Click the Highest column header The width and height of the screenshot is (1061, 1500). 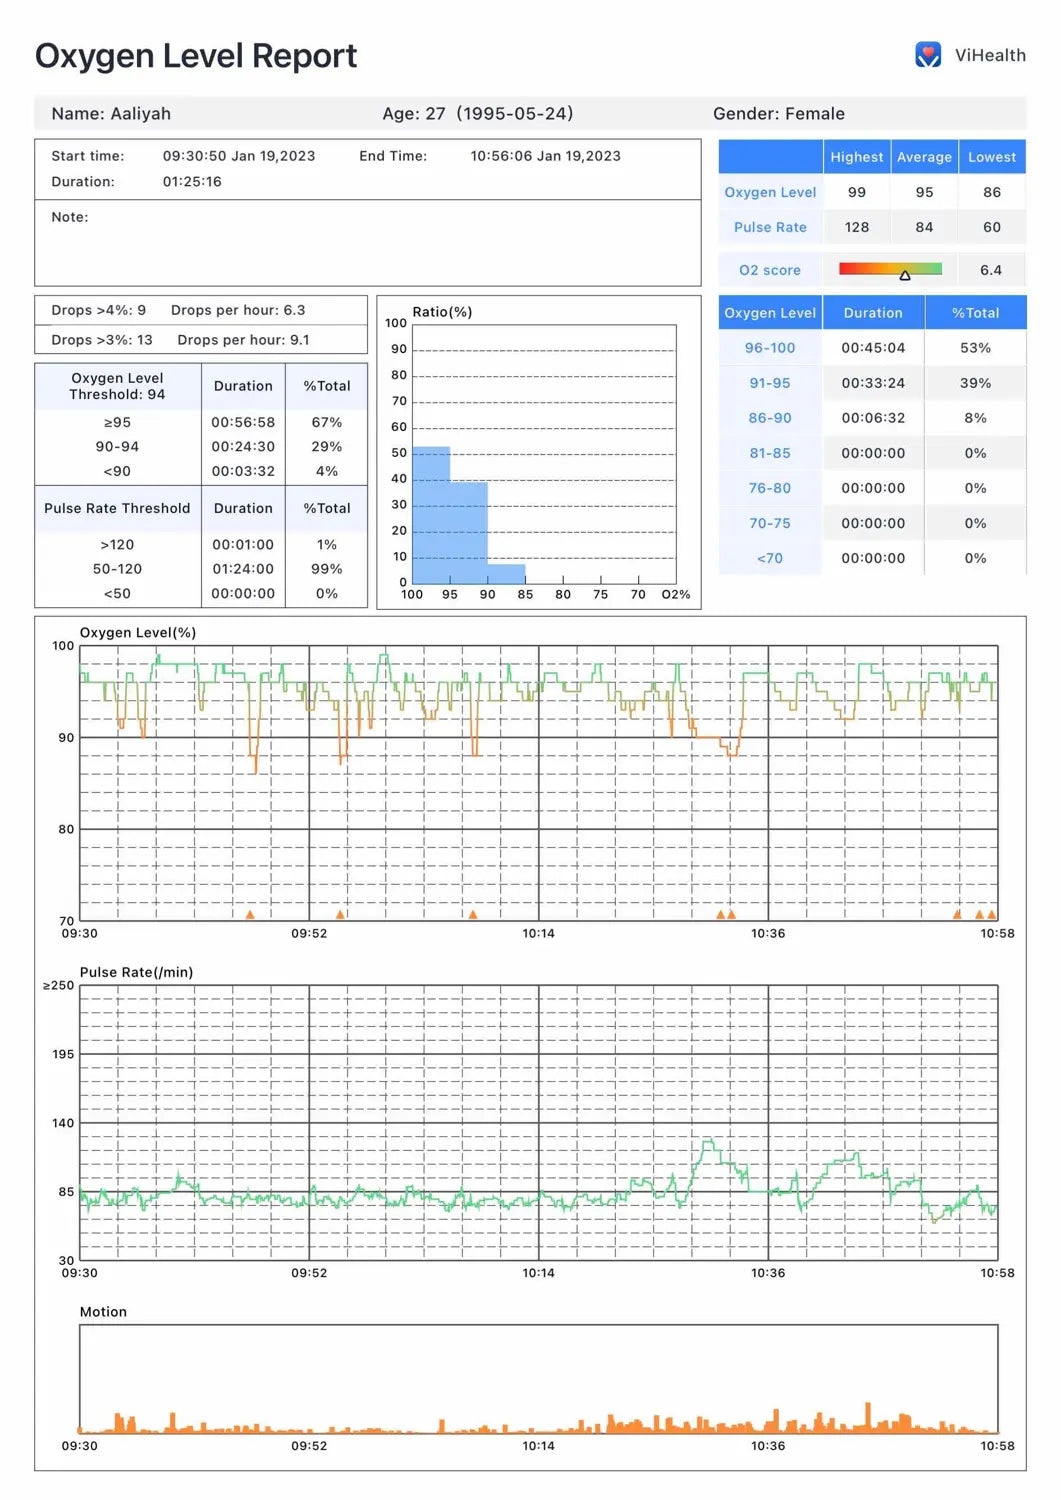click(x=856, y=157)
